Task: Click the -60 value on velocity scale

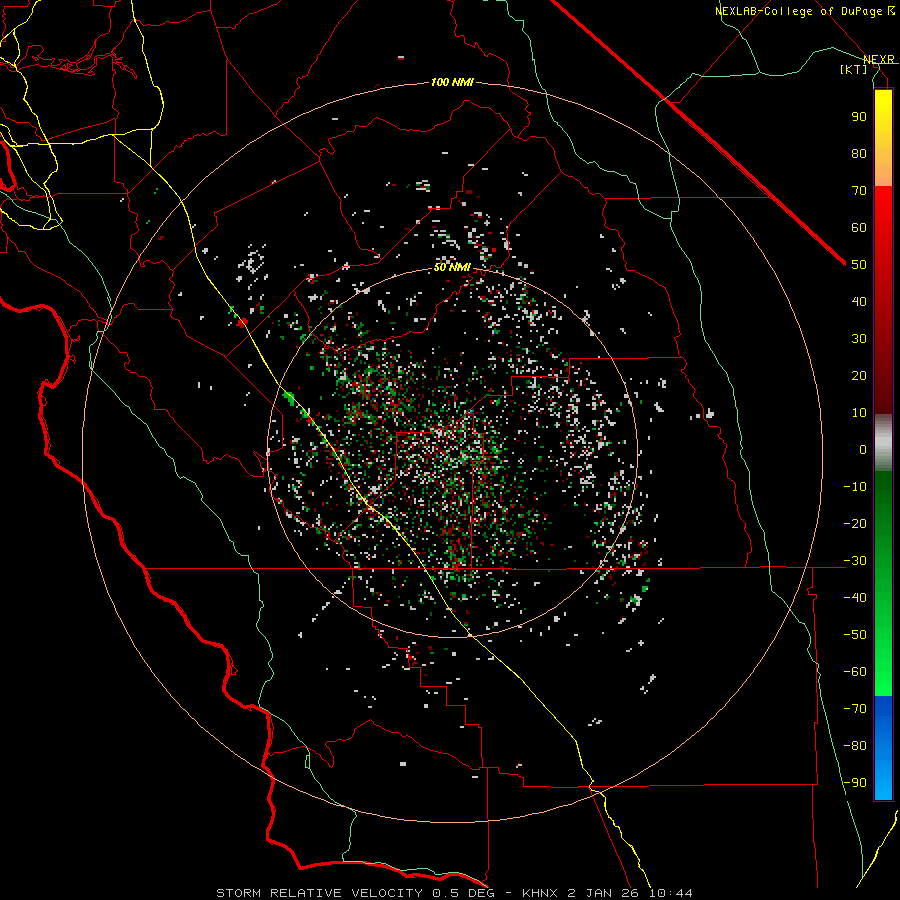Action: point(855,672)
